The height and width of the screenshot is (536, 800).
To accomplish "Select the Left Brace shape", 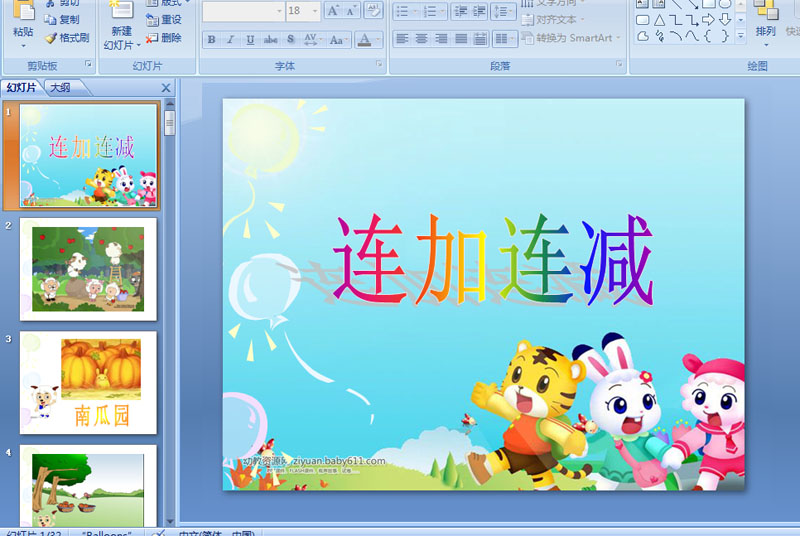I will pos(708,36).
